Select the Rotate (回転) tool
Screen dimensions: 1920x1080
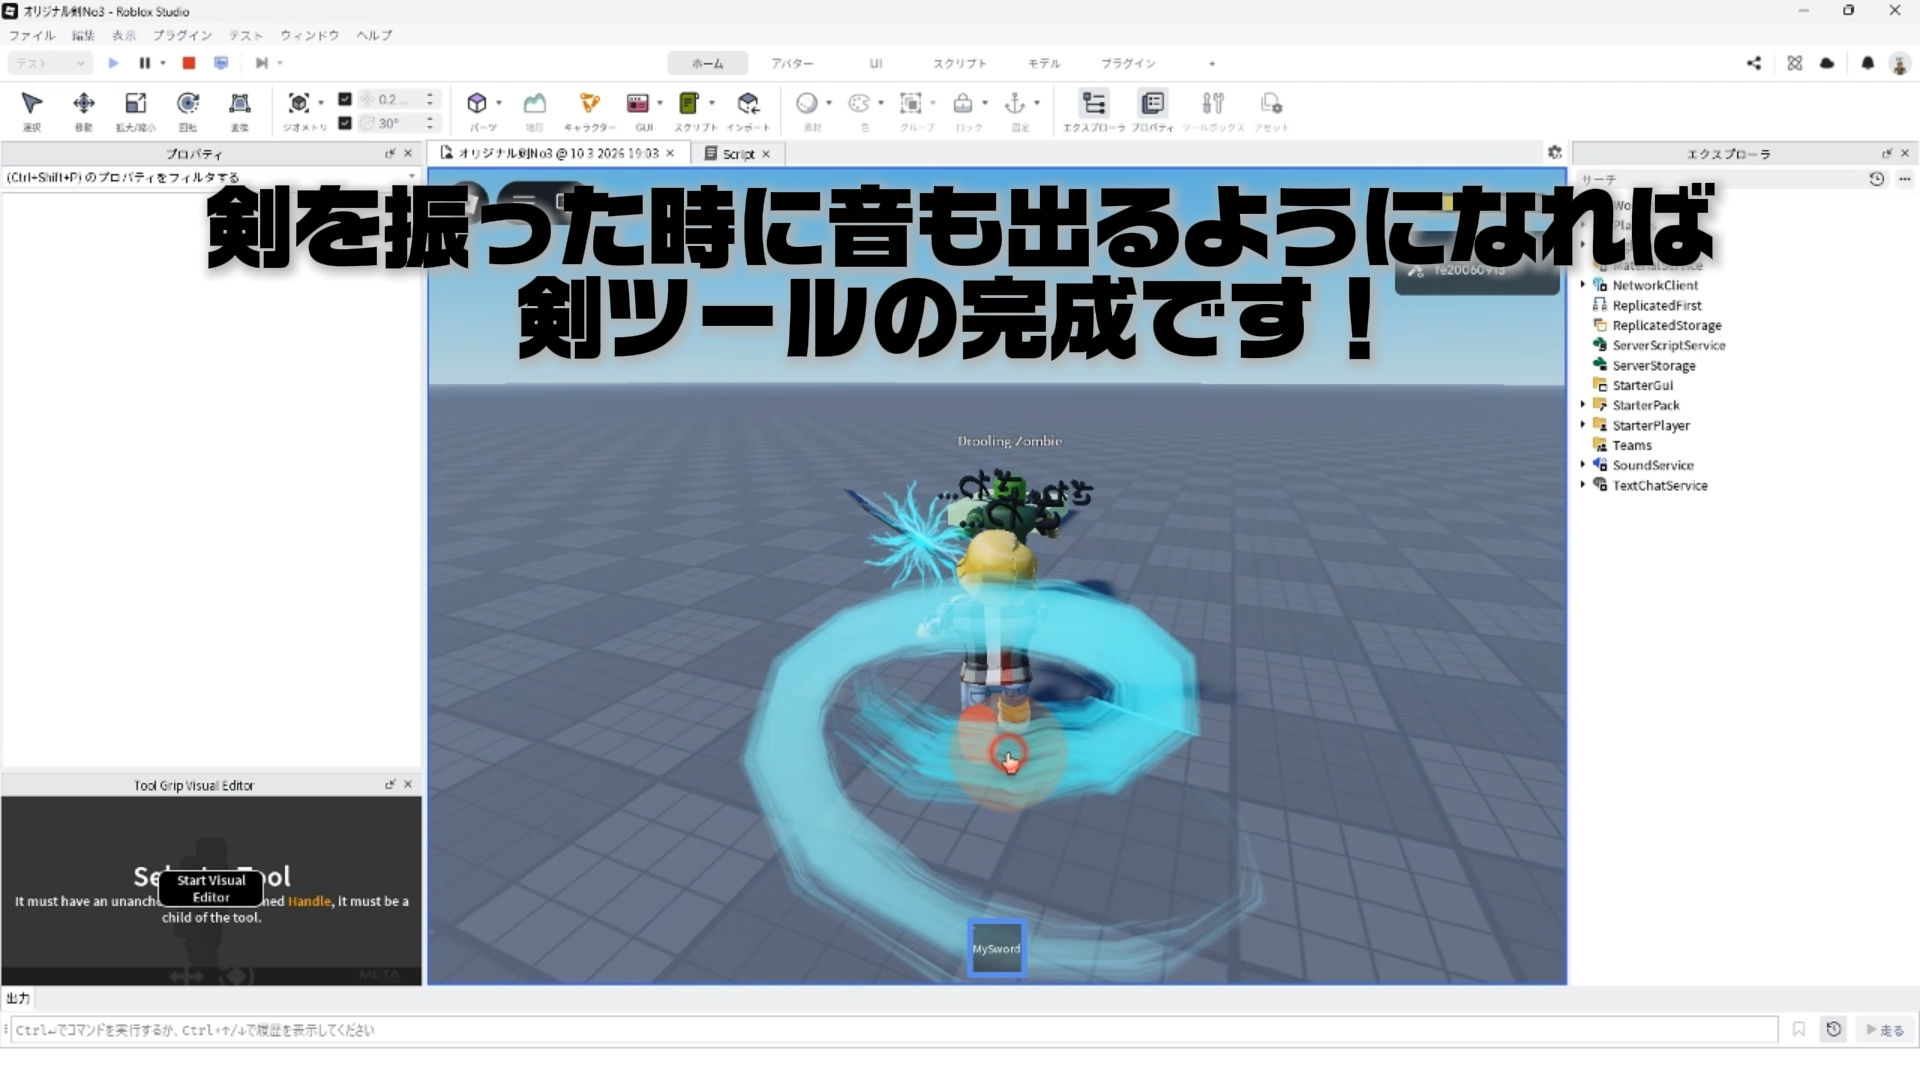pyautogui.click(x=187, y=104)
